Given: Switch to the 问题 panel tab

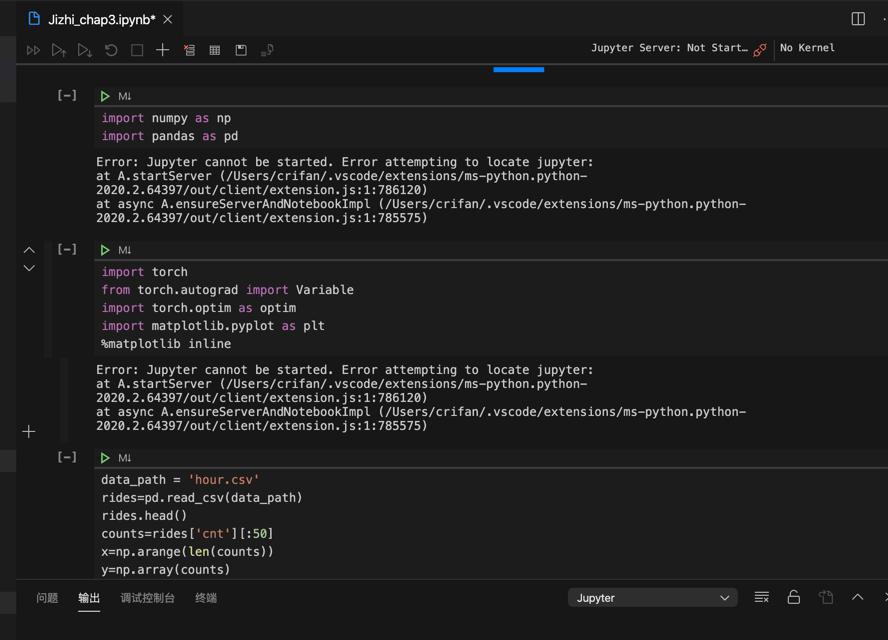Looking at the screenshot, I should tap(47, 598).
